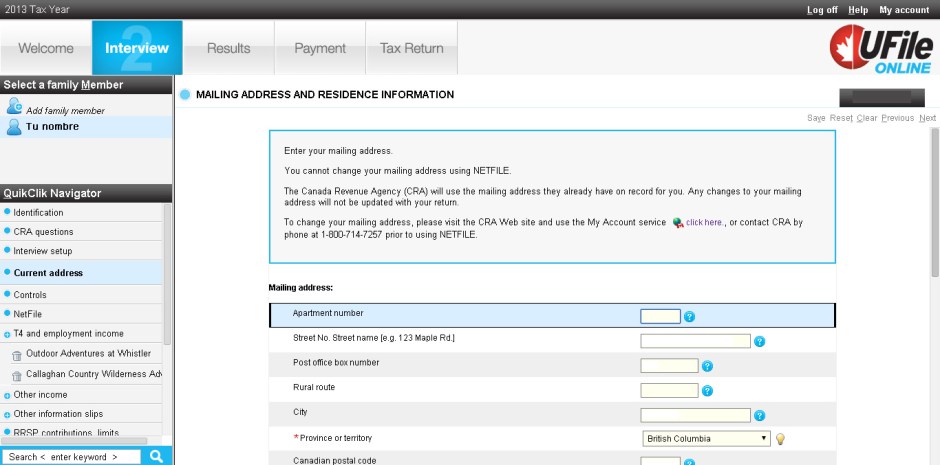Click the Next navigation link
940x465 pixels.
pos(927,118)
